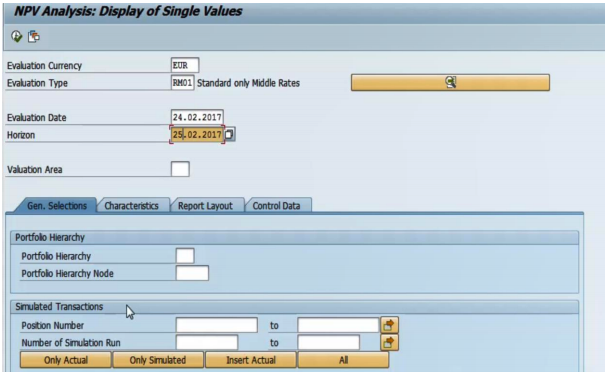This screenshot has width=608, height=372.
Task: Click the Evaluation Type label
Action: [x=37, y=83]
